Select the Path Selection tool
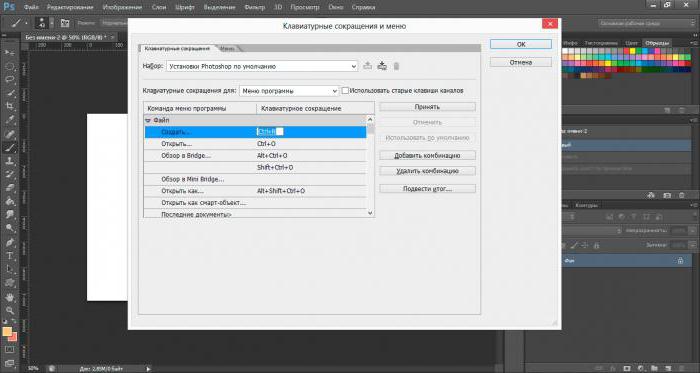Image resolution: width=700 pixels, height=373 pixels. click(x=9, y=269)
